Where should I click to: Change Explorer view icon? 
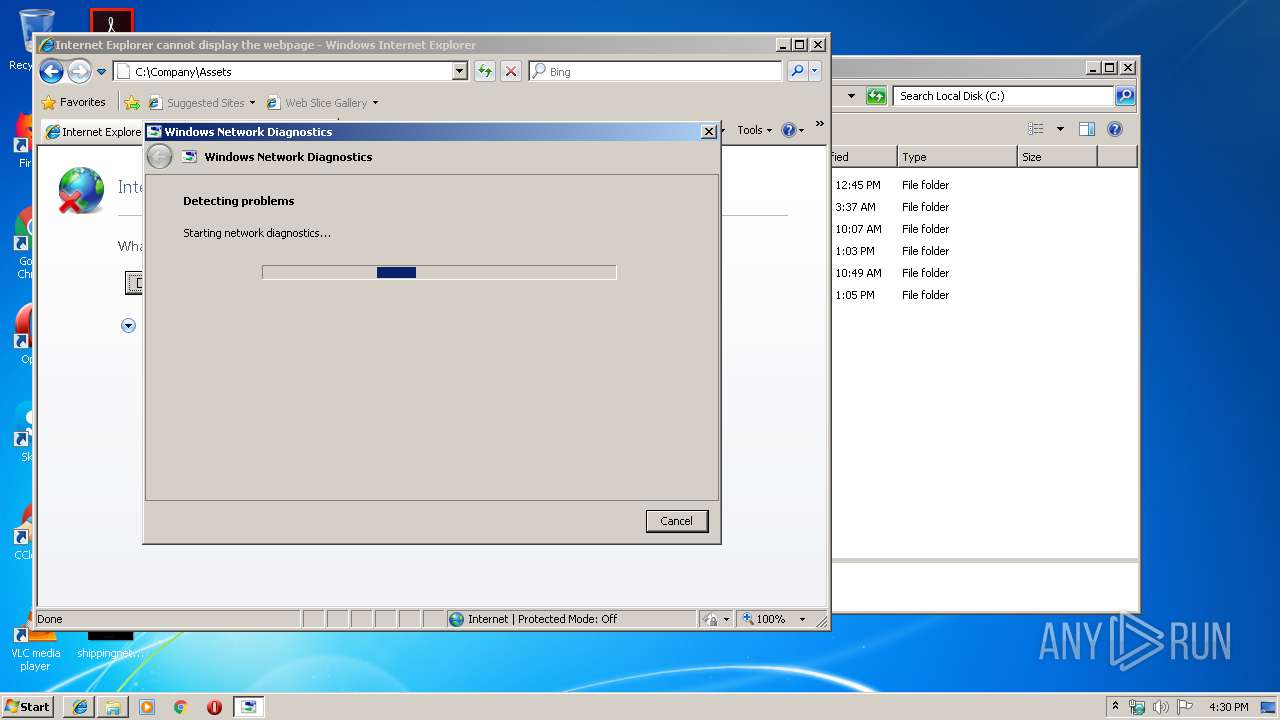point(1036,129)
